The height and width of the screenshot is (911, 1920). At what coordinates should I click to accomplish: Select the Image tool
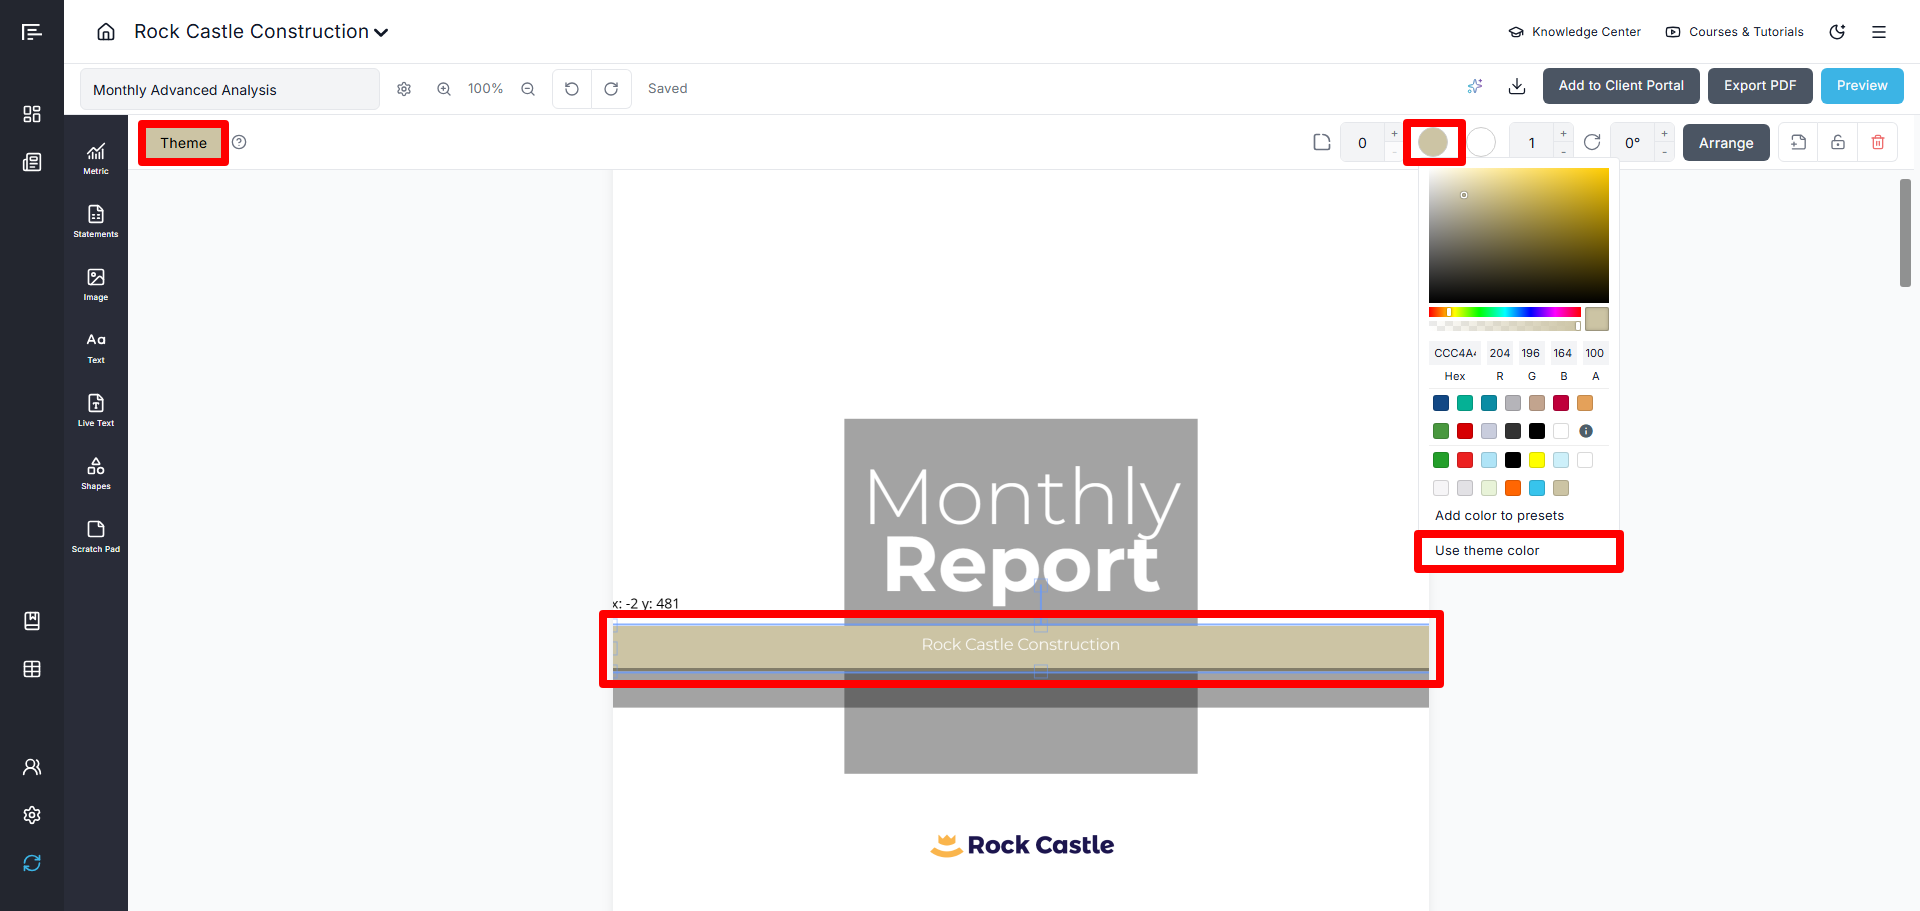click(96, 284)
